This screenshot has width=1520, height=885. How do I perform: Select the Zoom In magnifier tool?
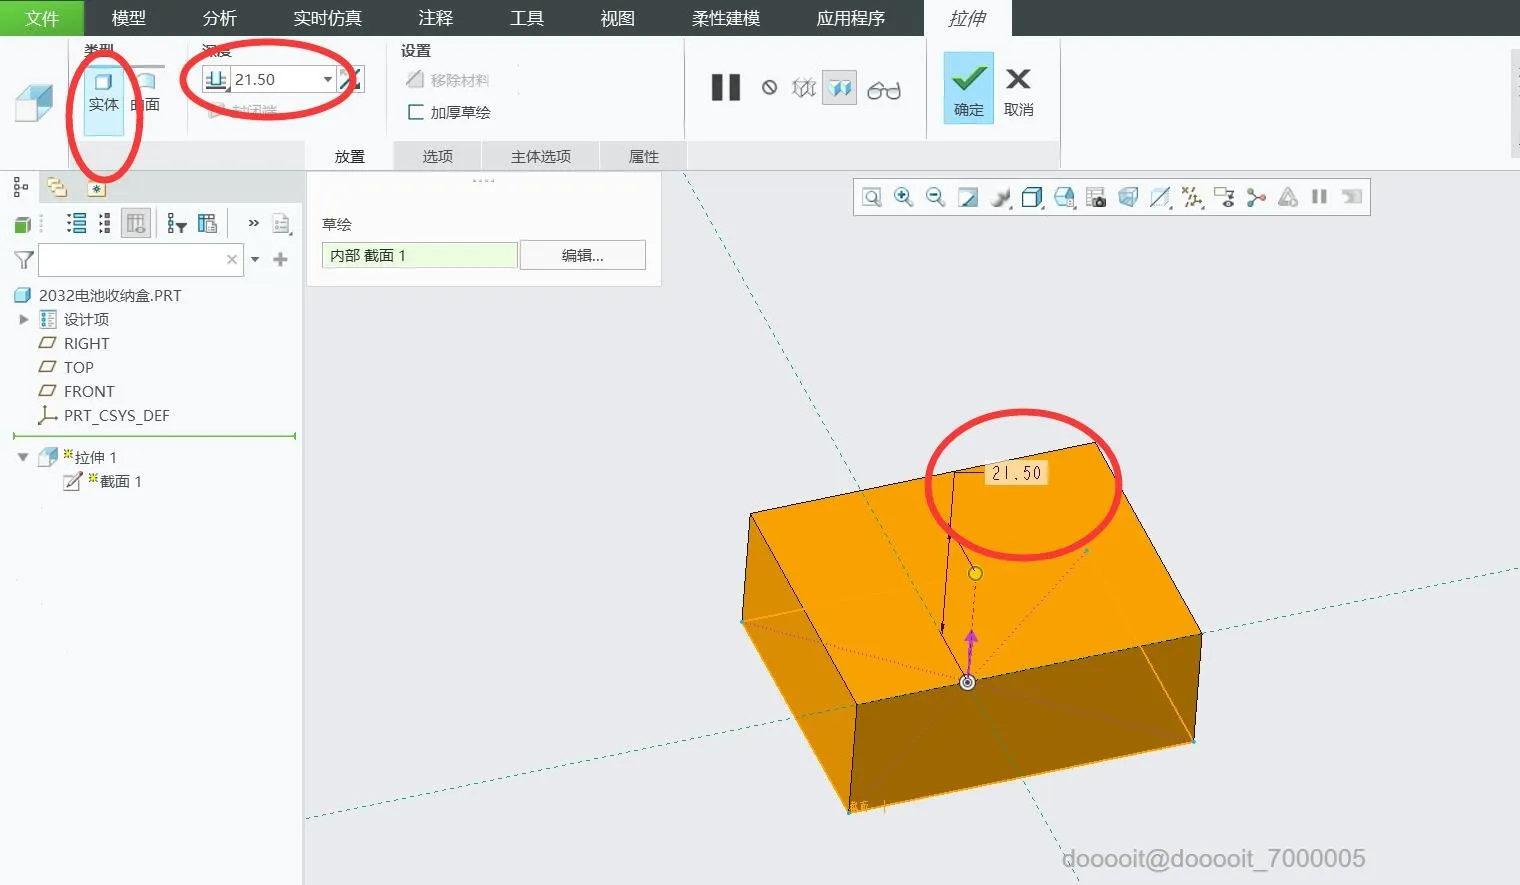[x=903, y=197]
